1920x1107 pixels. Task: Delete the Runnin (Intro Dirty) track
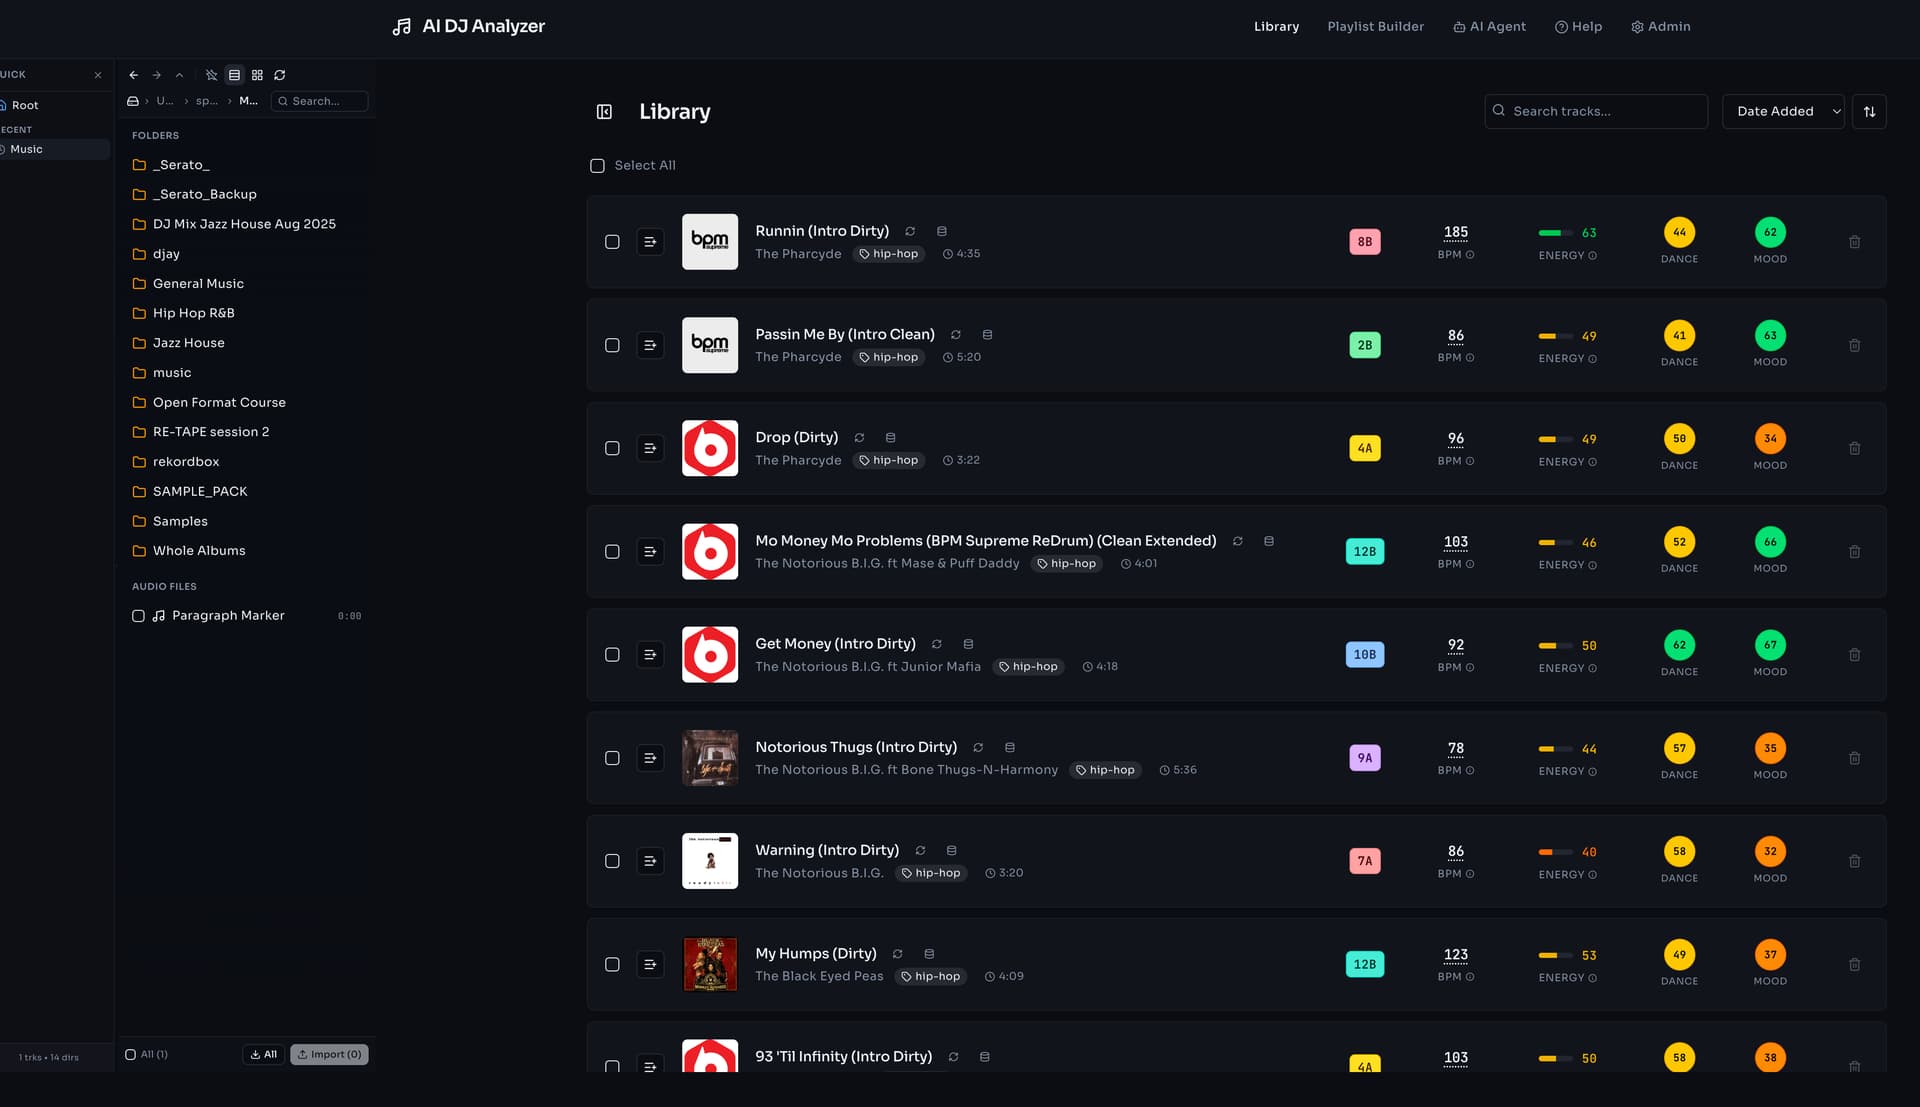point(1854,242)
